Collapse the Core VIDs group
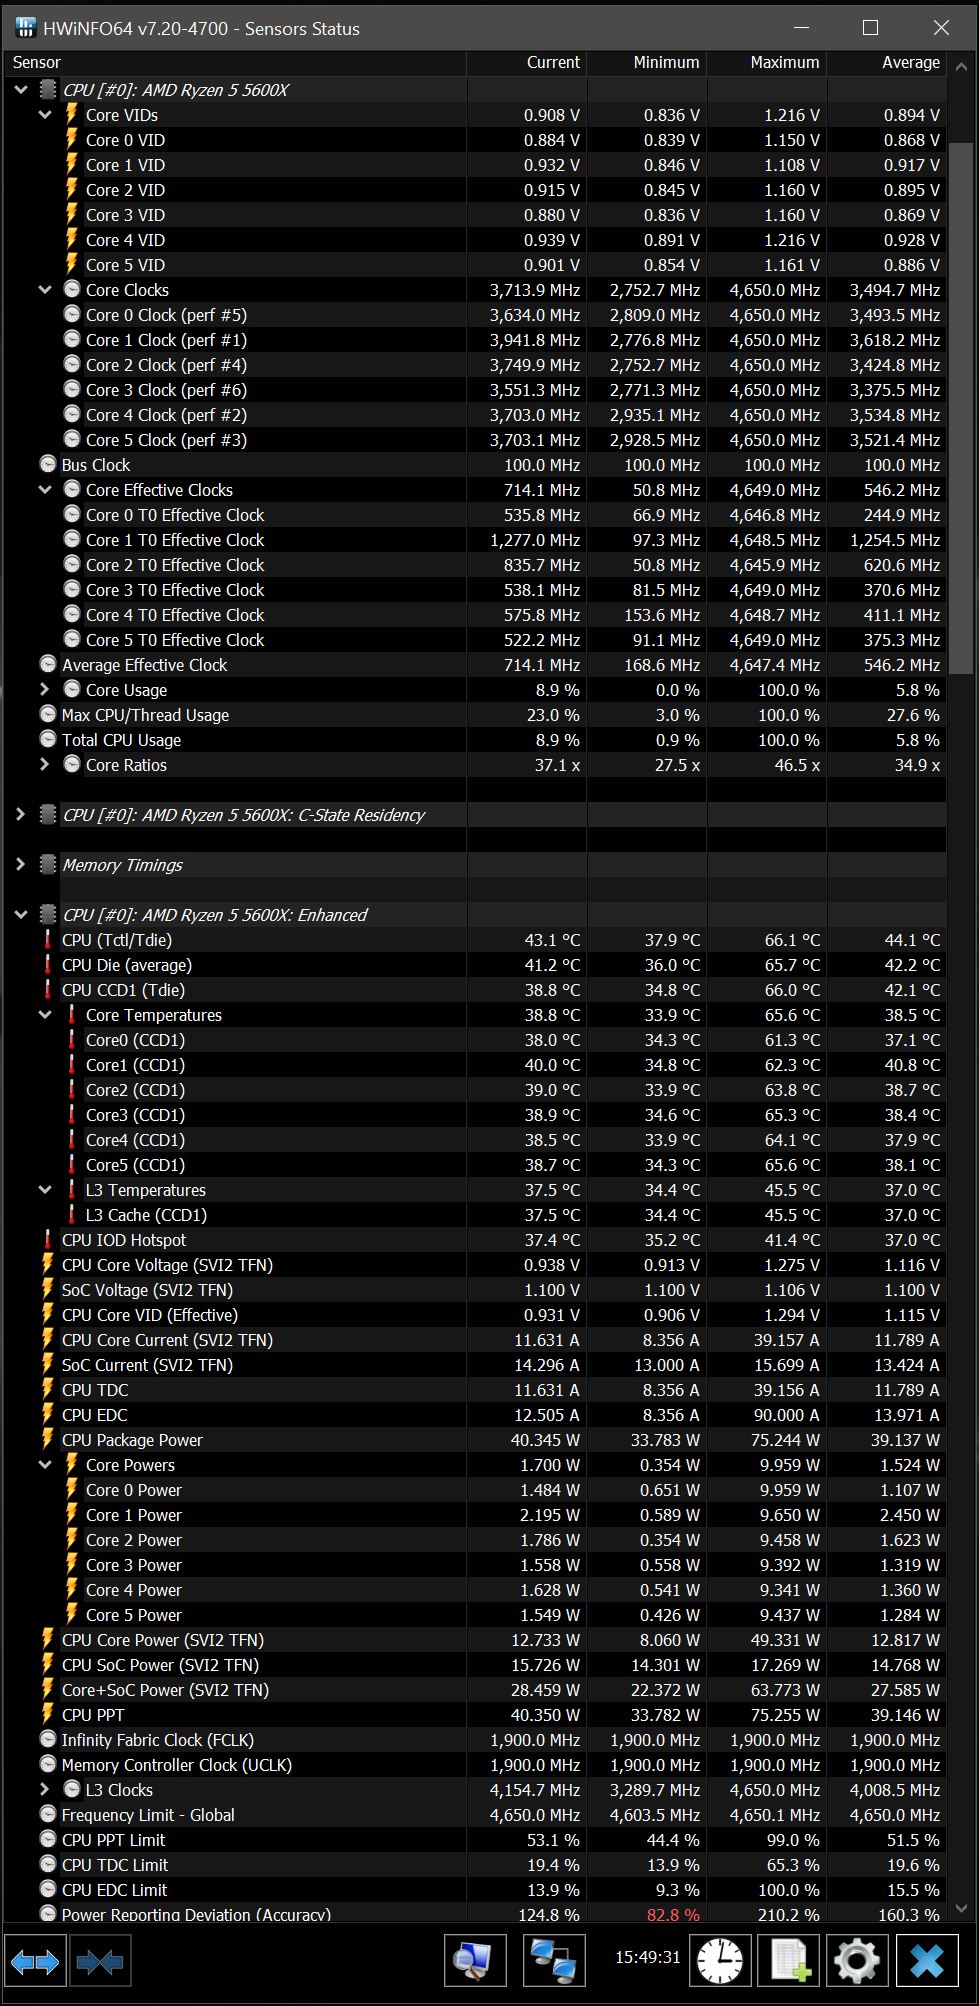The image size is (979, 2006). click(45, 115)
